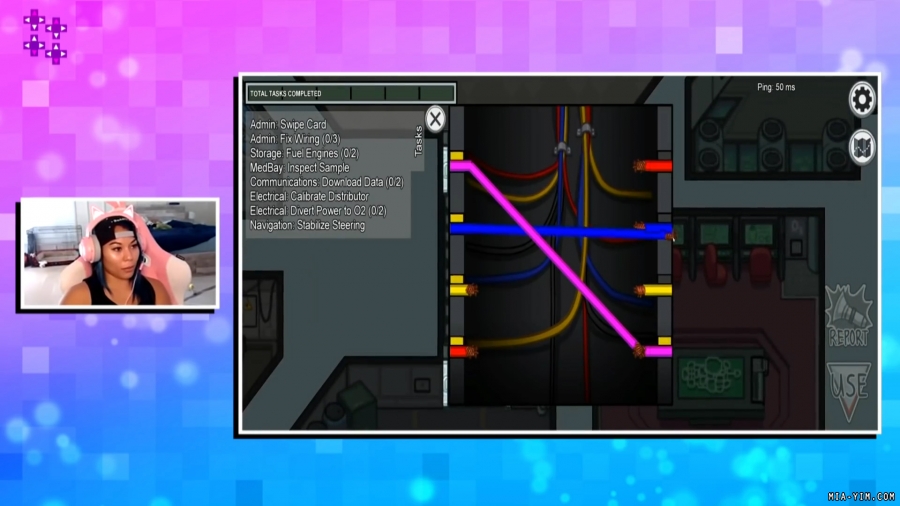
Task: Click the left yellow wire end
Action: tap(463, 290)
